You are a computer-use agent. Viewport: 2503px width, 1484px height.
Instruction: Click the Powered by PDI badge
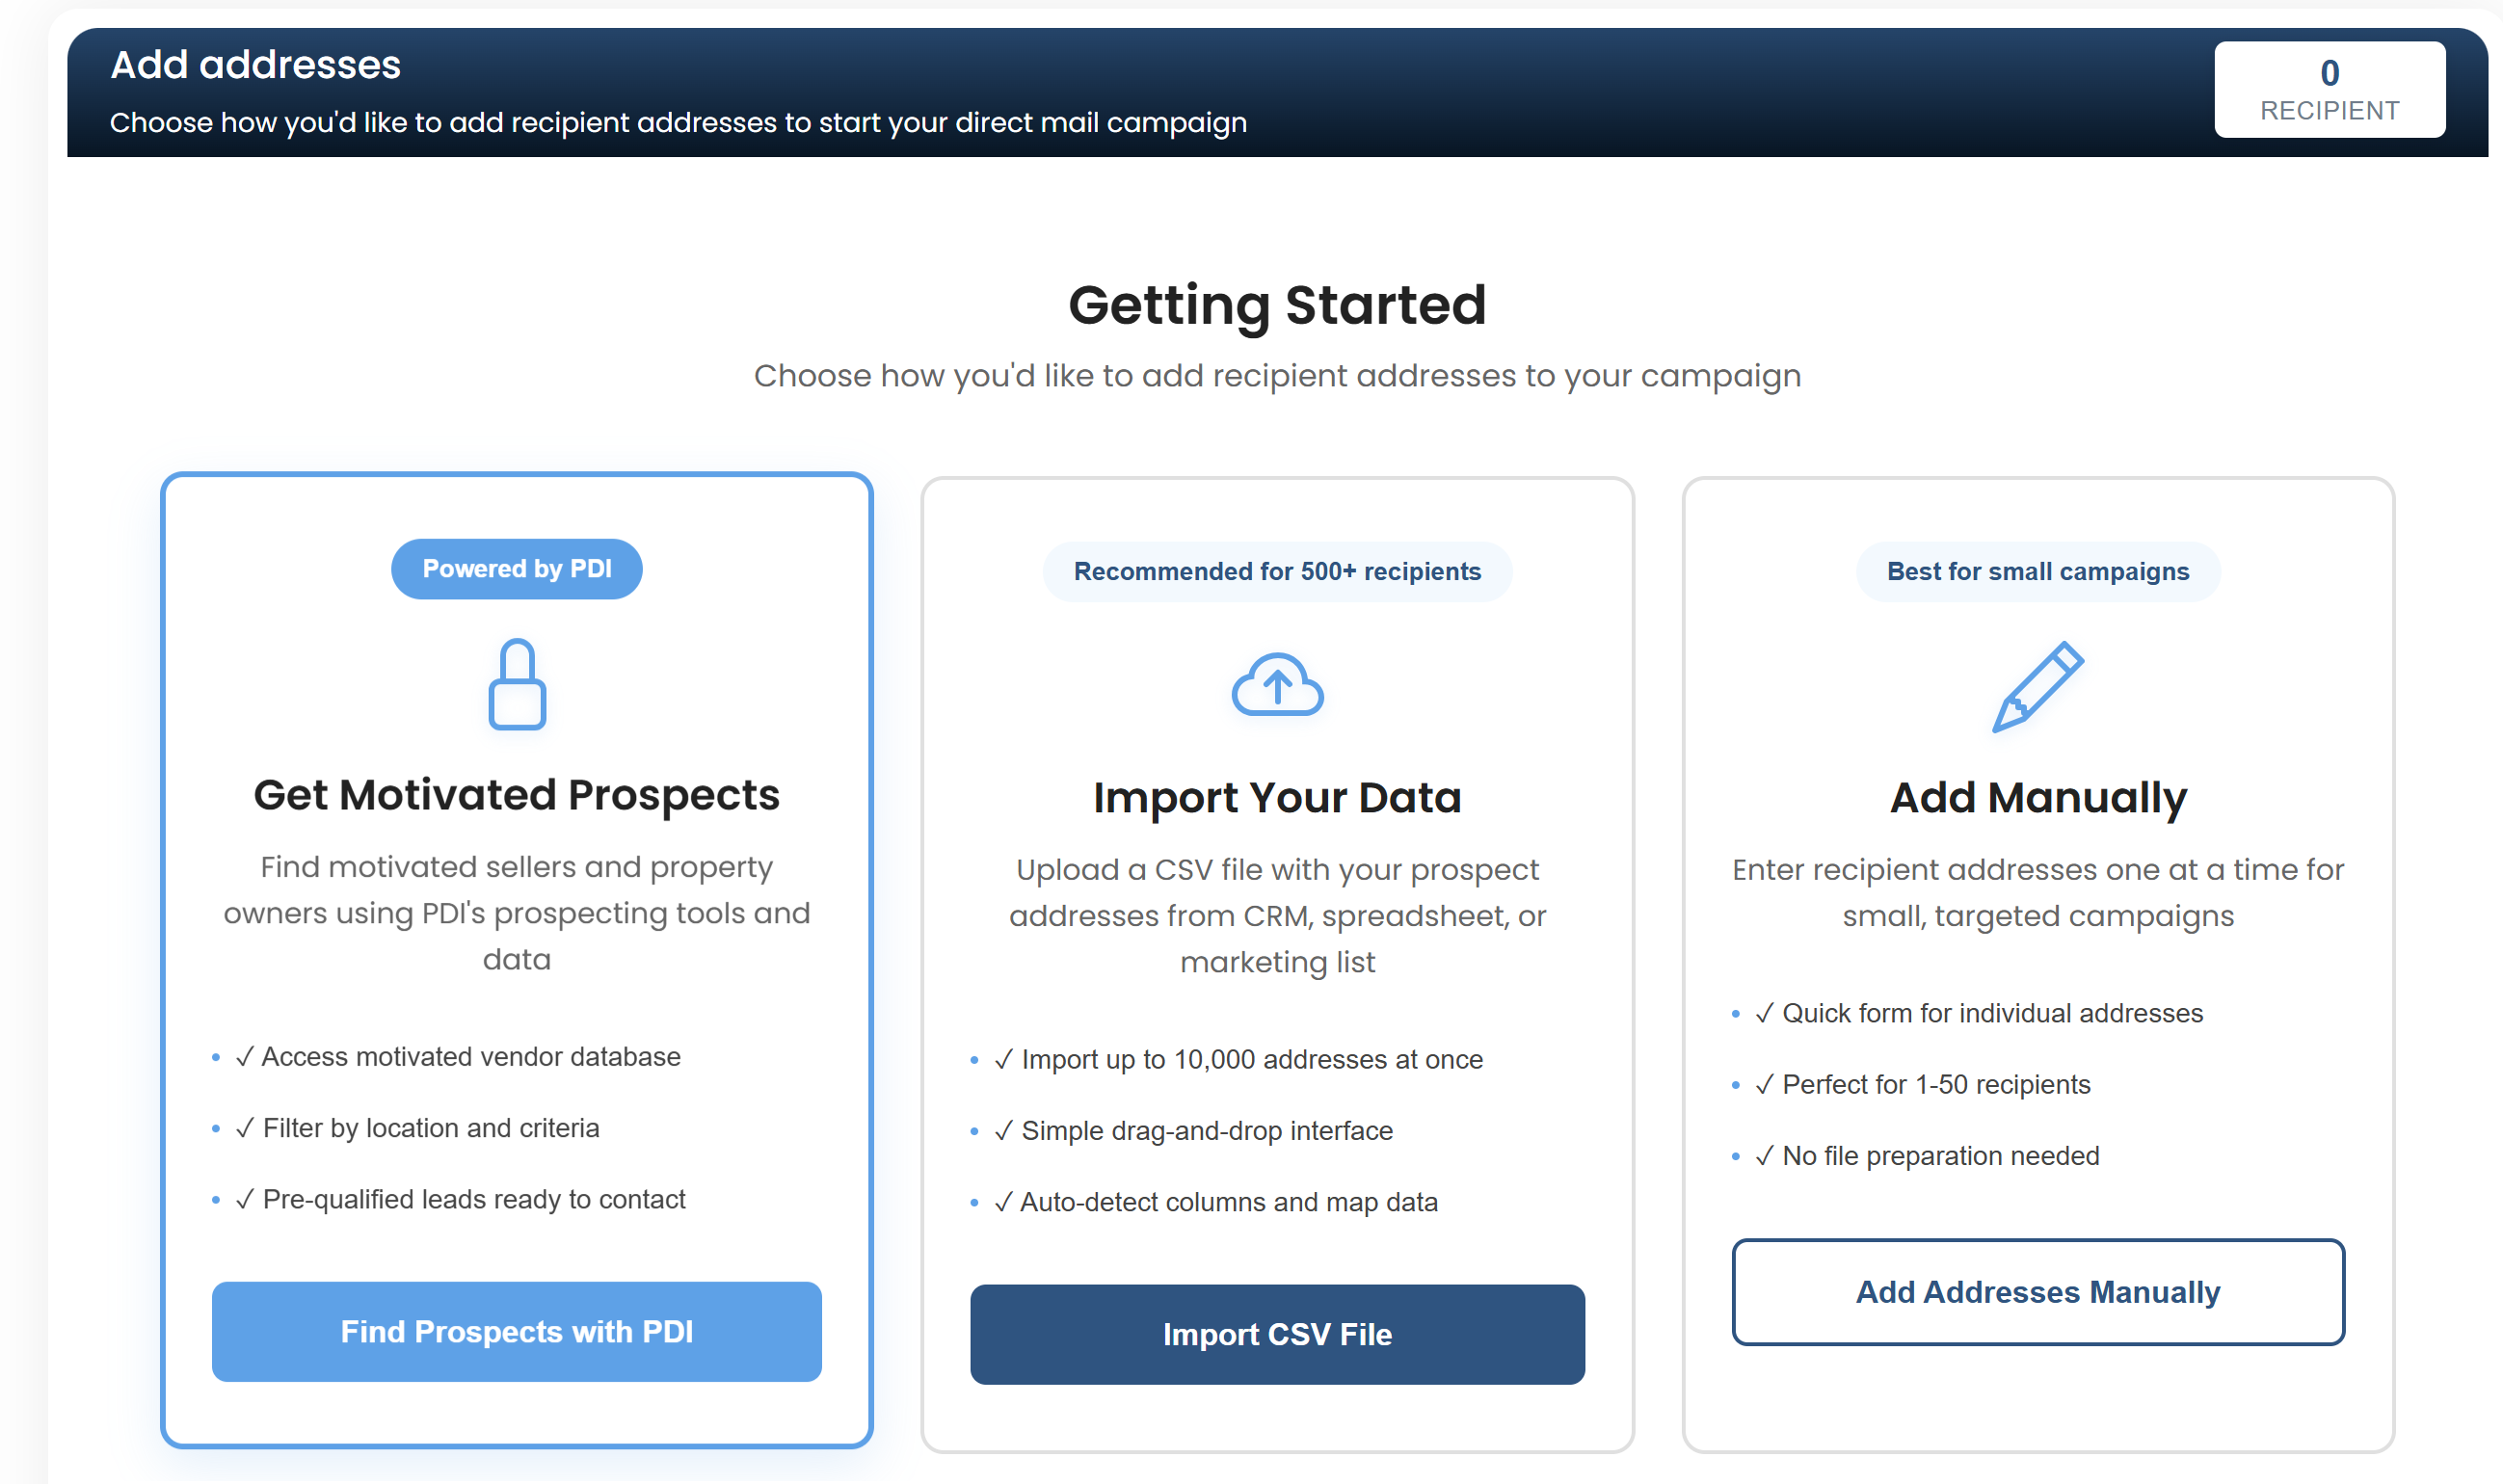(x=516, y=568)
